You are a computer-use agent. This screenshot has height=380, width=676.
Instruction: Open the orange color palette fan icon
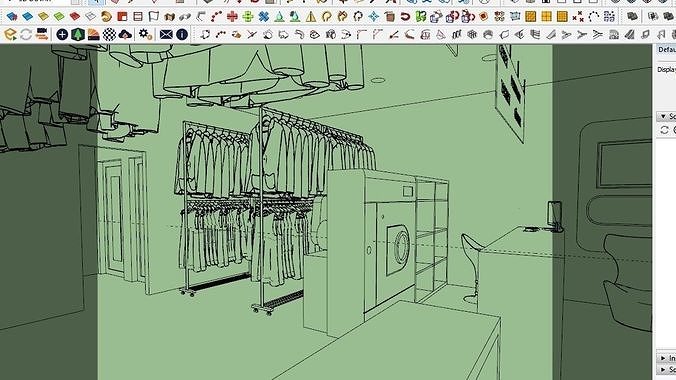click(x=94, y=34)
